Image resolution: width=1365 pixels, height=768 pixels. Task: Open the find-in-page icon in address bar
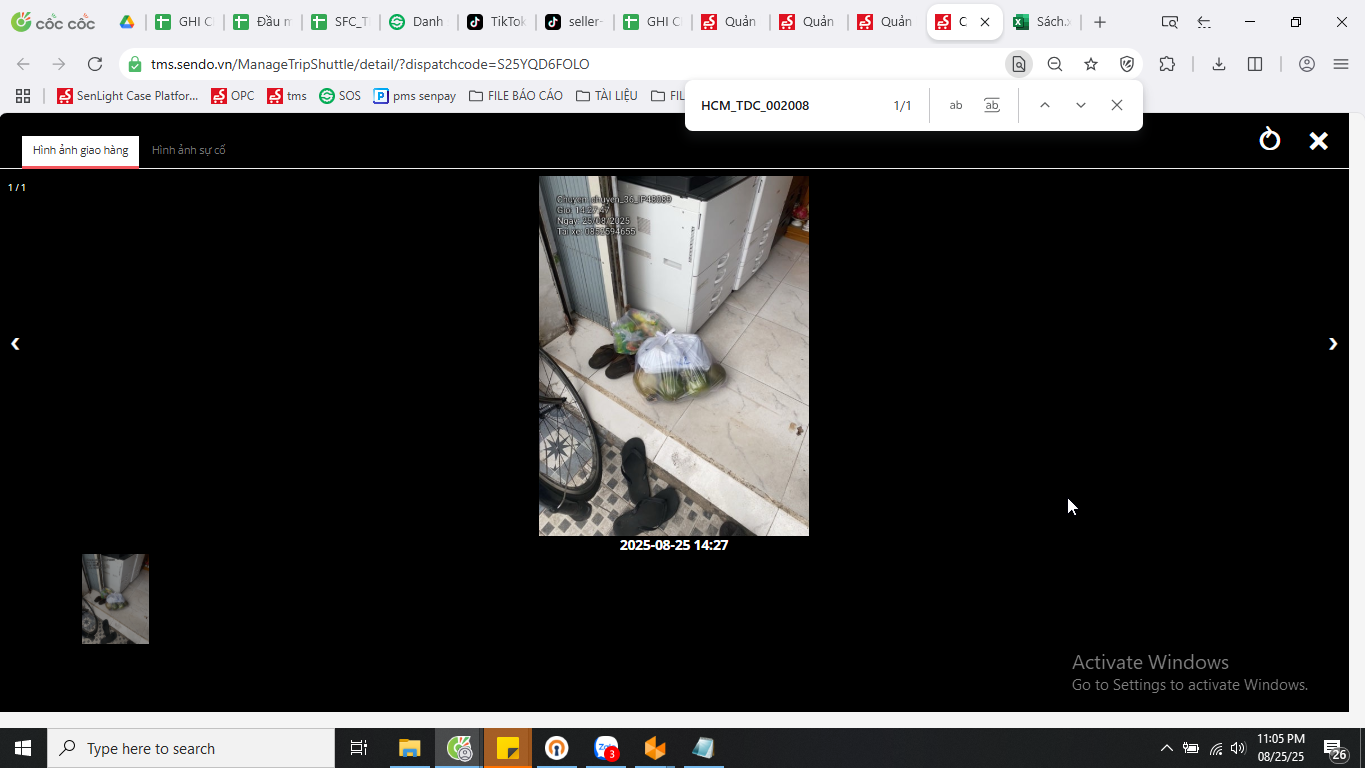[1019, 64]
